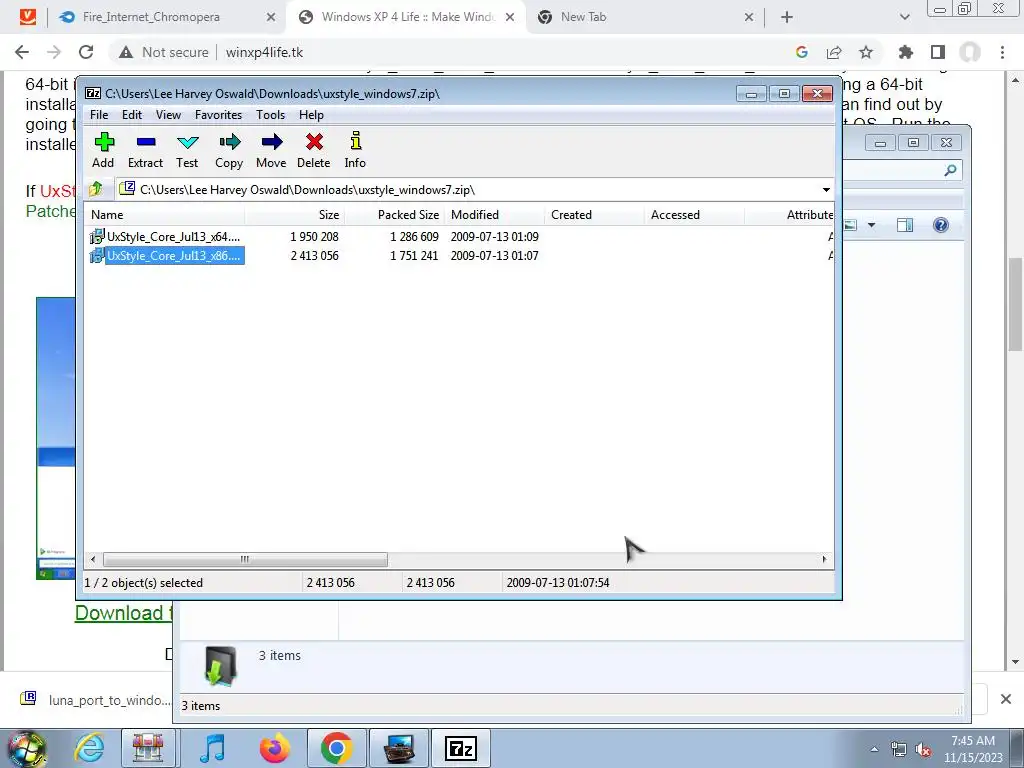The image size is (1024, 768).
Task: Select the UxStyle_Core_Jul13_x86 file
Action: 167,255
